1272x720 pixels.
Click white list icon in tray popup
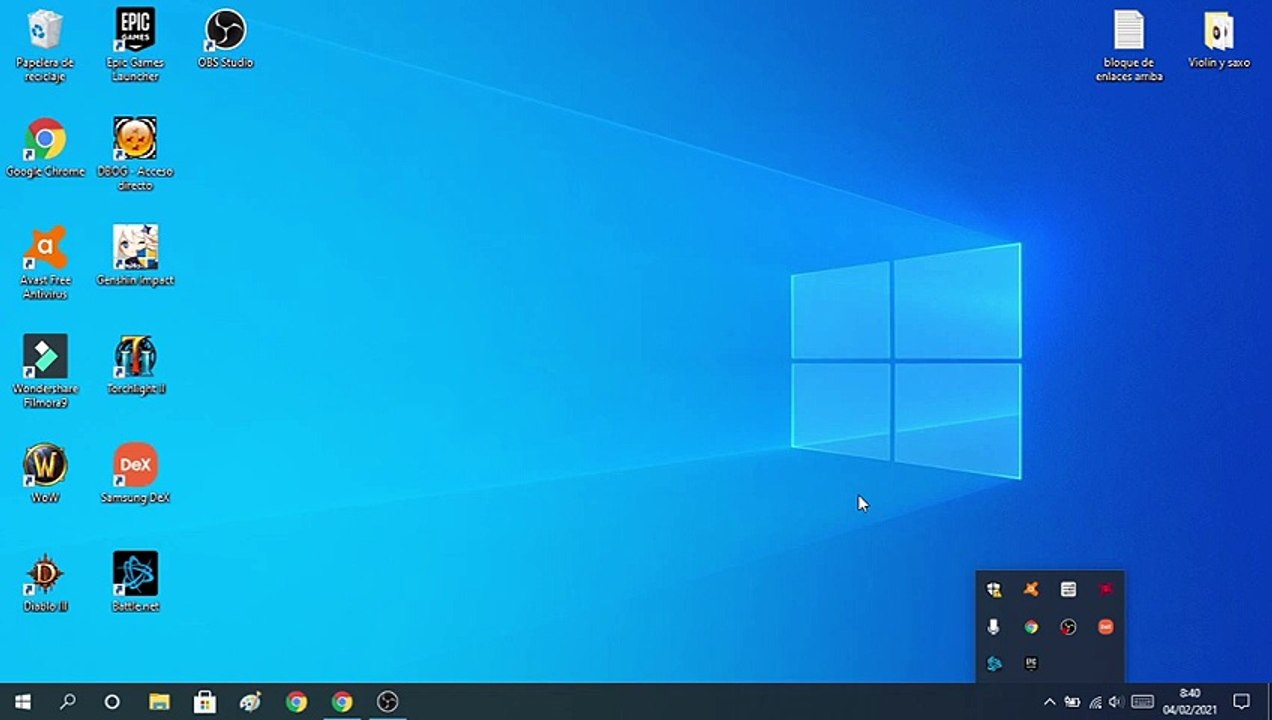click(x=1068, y=590)
